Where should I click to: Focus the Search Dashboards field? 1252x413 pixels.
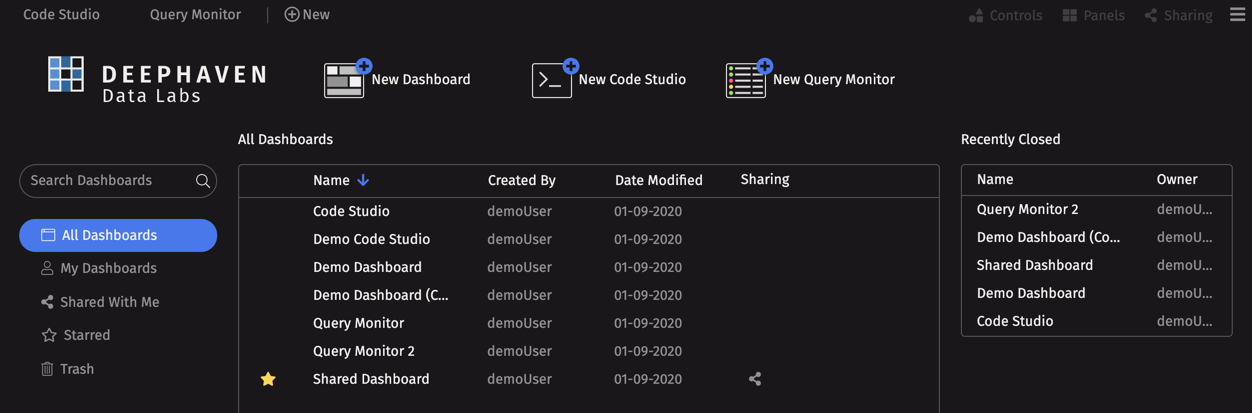click(x=118, y=181)
